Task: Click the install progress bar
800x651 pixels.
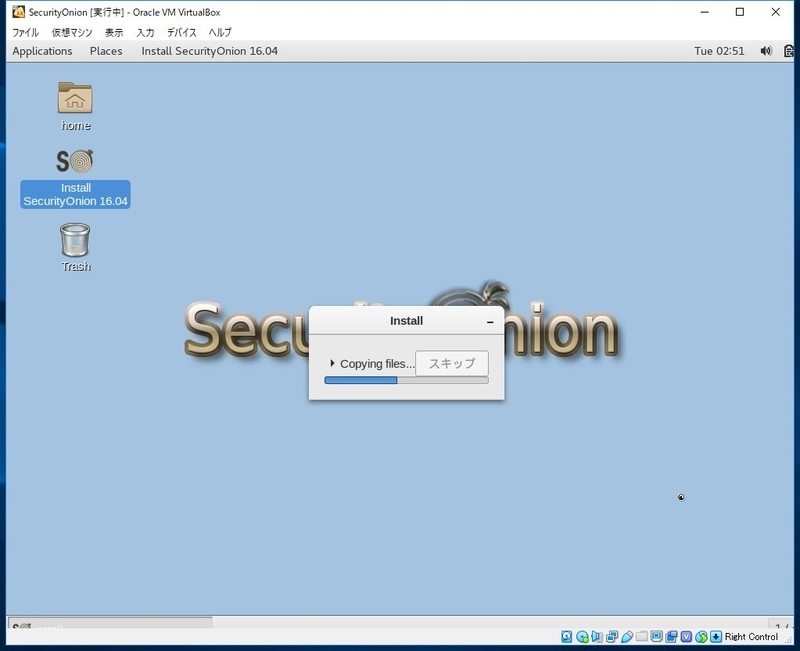Action: click(406, 380)
